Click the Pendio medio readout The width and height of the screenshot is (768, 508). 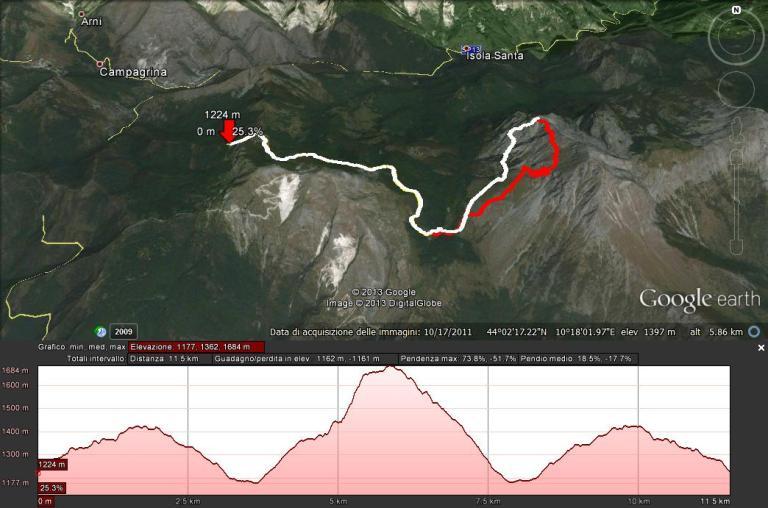tap(577, 359)
